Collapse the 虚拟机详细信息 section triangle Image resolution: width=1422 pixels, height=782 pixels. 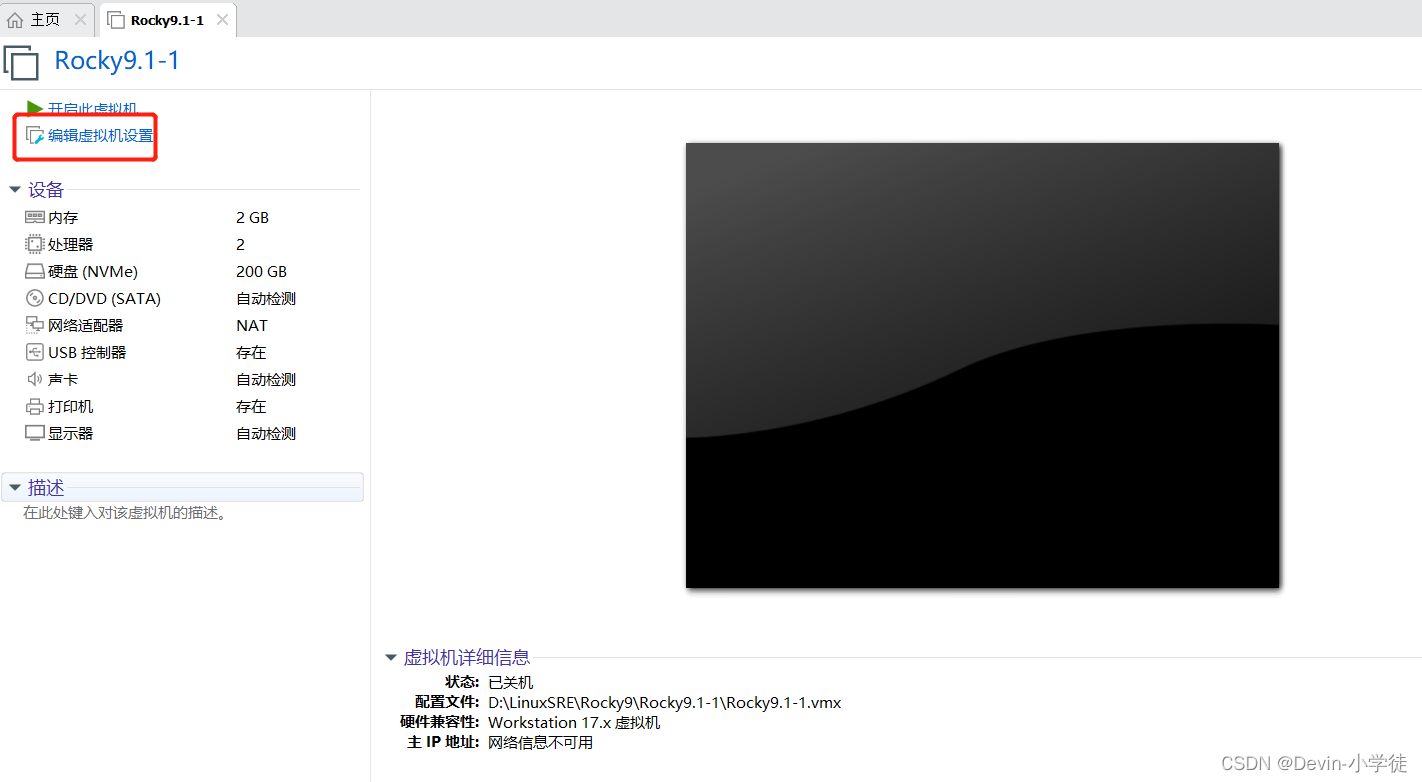[391, 657]
